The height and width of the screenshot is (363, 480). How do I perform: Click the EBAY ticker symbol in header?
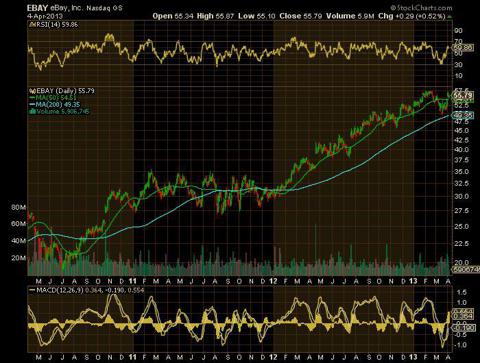(37, 8)
